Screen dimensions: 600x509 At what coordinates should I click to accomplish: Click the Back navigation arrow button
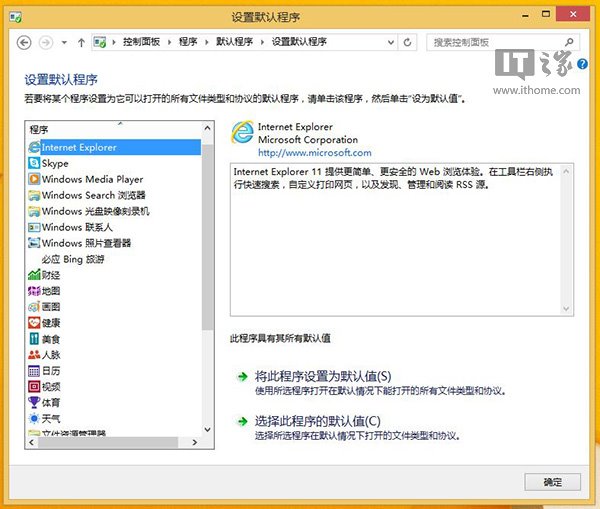(x=25, y=43)
